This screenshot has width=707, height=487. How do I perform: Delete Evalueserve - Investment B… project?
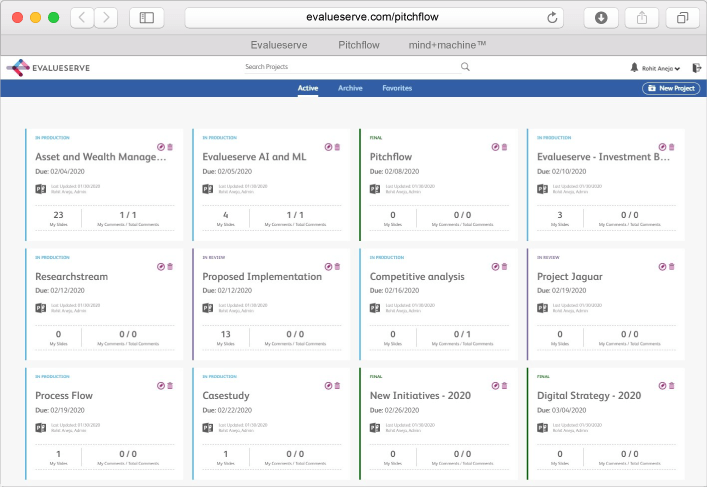[x=672, y=147]
